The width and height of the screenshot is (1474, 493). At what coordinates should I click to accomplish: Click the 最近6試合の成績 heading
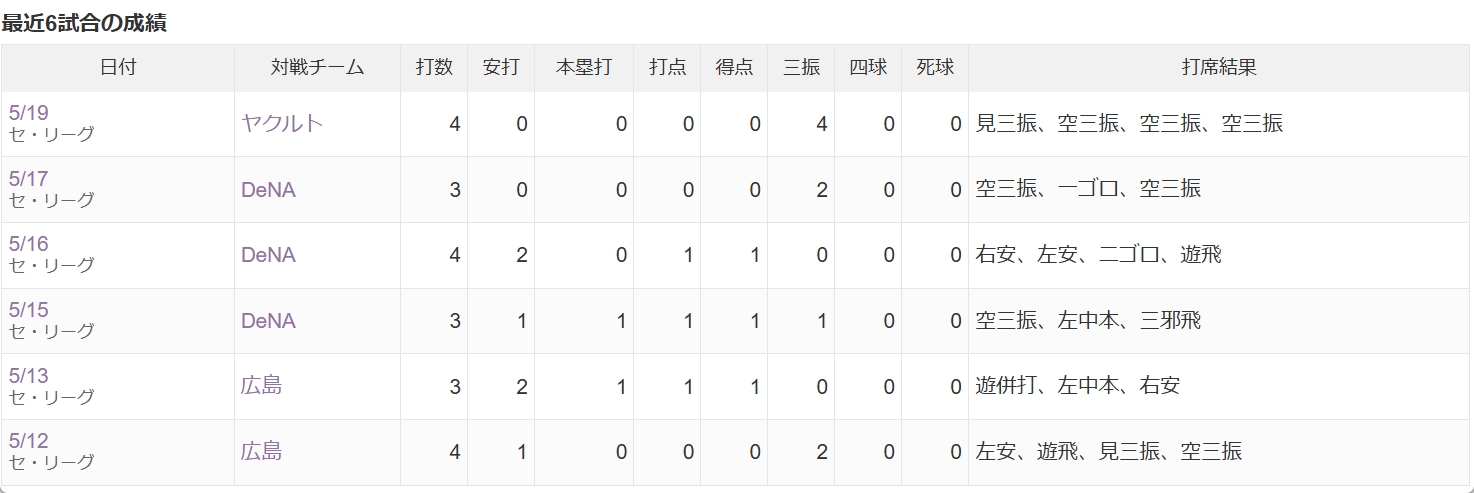(x=84, y=23)
